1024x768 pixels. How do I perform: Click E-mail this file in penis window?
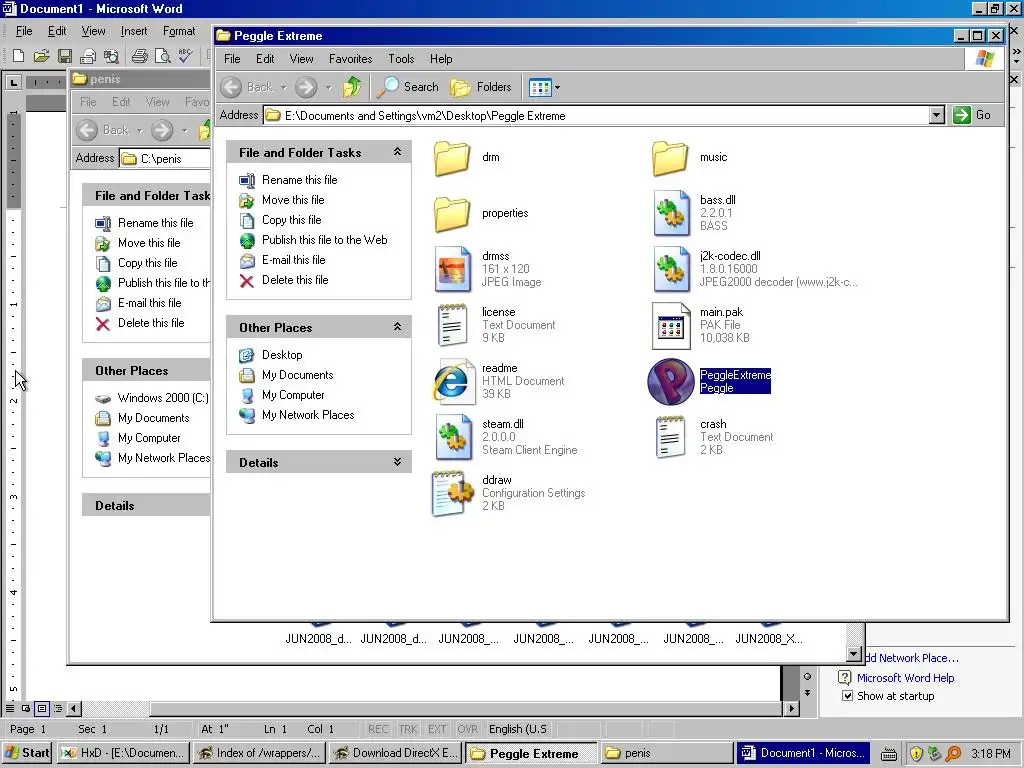[150, 302]
